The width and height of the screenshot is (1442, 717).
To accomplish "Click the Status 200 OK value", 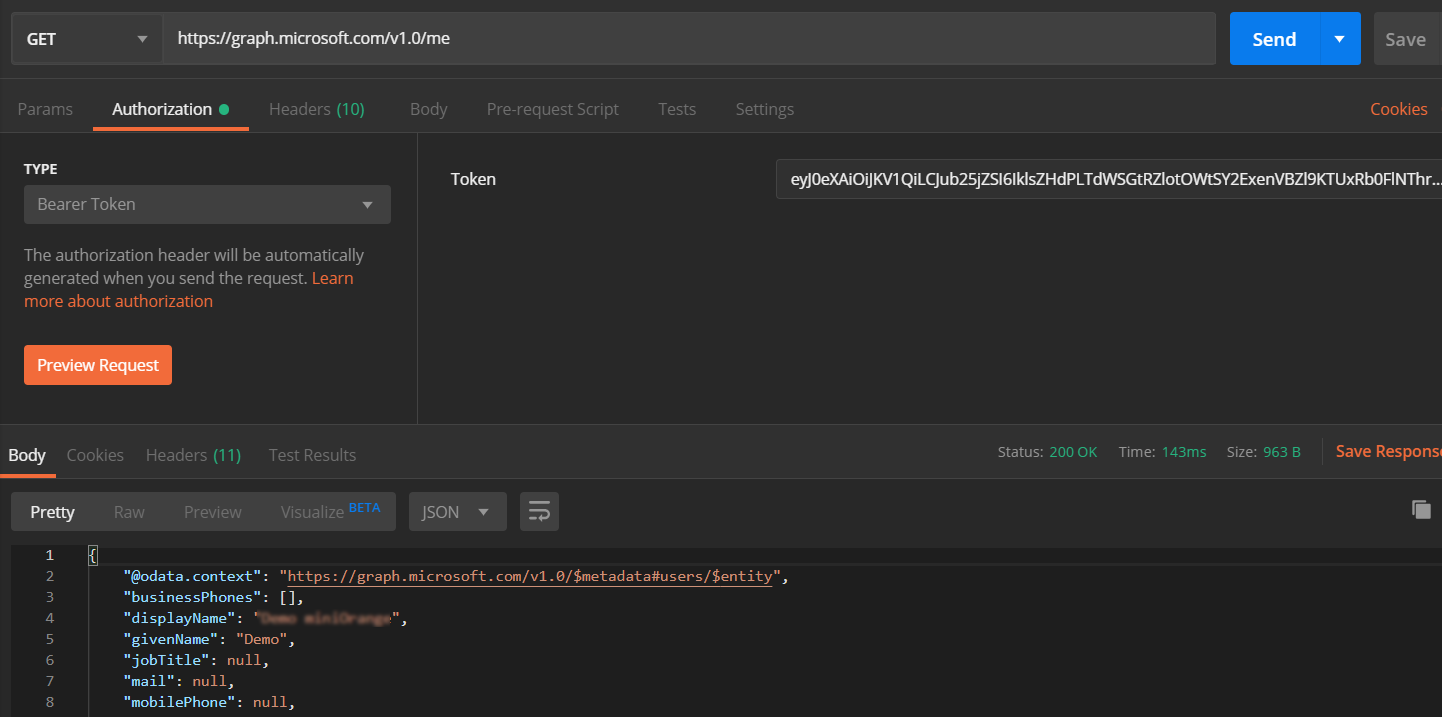I will click(x=1073, y=452).
